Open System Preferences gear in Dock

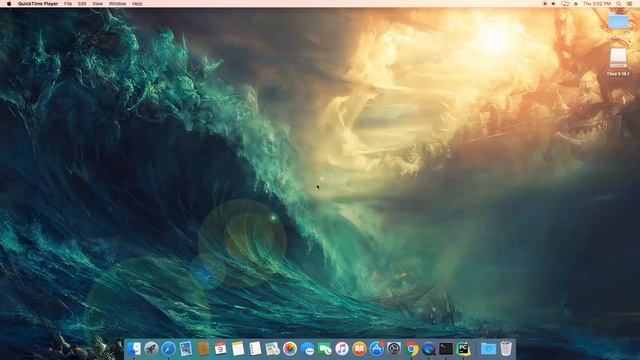pyautogui.click(x=394, y=349)
